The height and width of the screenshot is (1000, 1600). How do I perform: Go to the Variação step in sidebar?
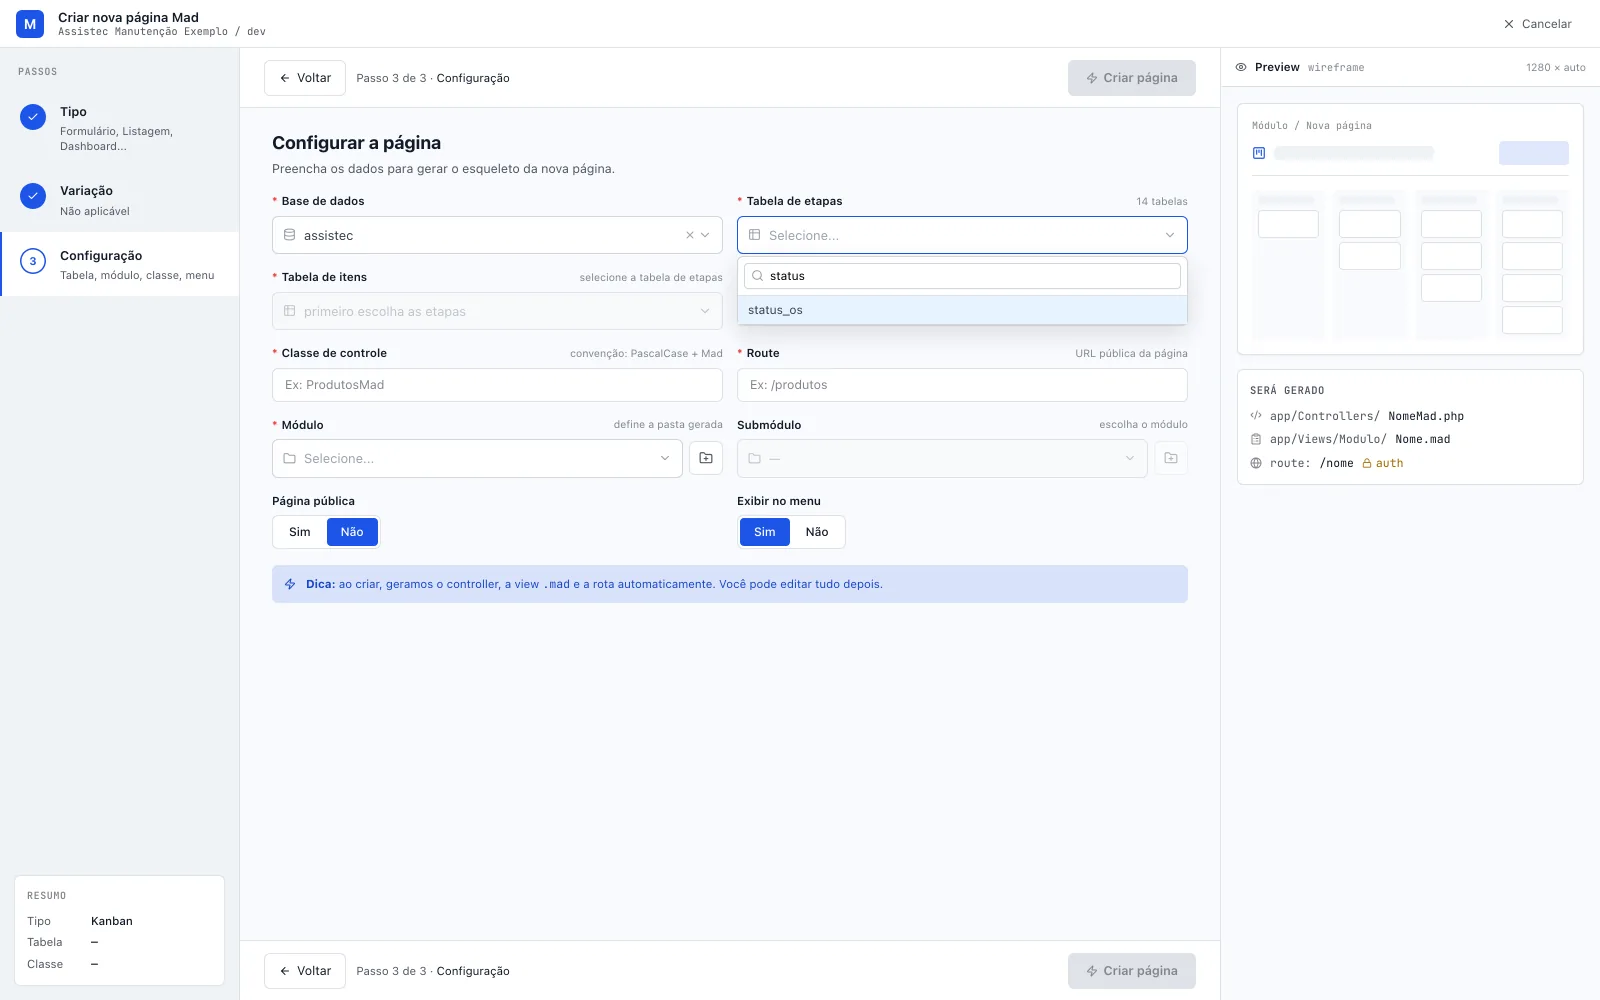(120, 200)
